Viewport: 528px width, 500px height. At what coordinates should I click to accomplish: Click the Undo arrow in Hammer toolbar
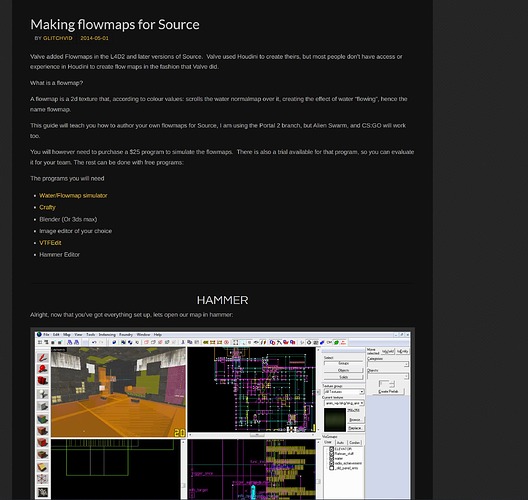tap(94, 342)
